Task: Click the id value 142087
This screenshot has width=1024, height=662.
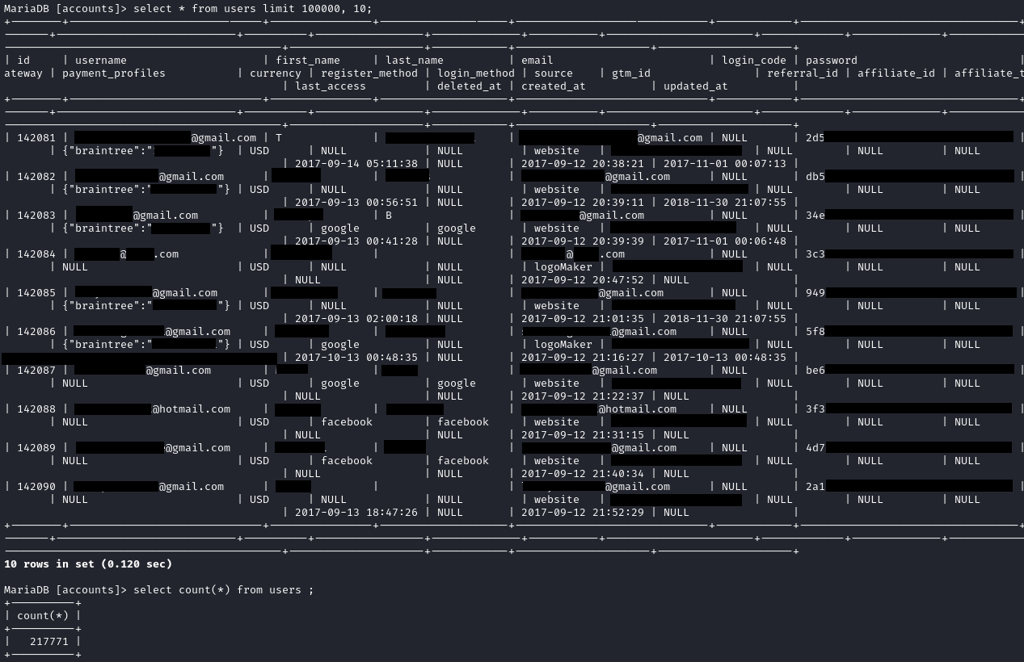Action: (x=36, y=370)
